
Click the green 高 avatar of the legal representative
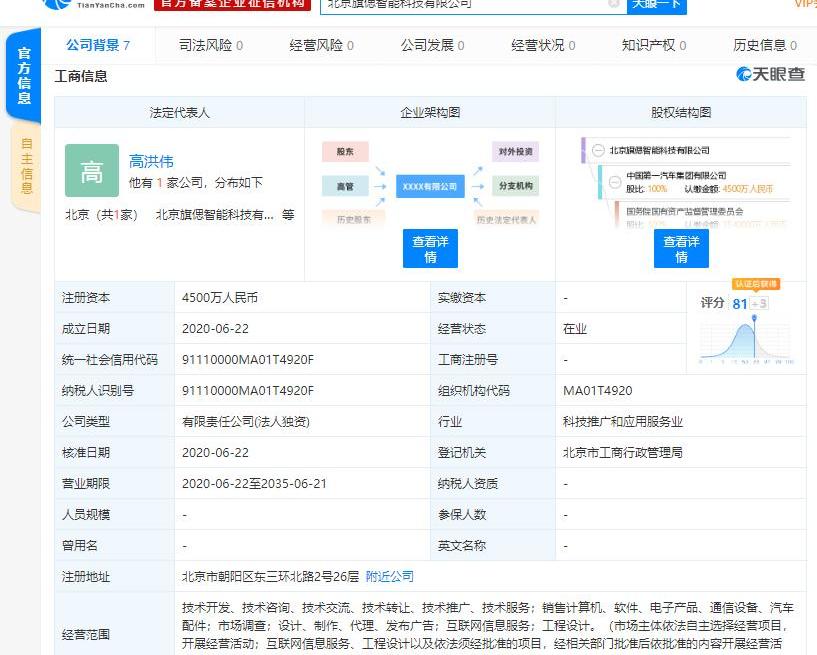pyautogui.click(x=92, y=170)
